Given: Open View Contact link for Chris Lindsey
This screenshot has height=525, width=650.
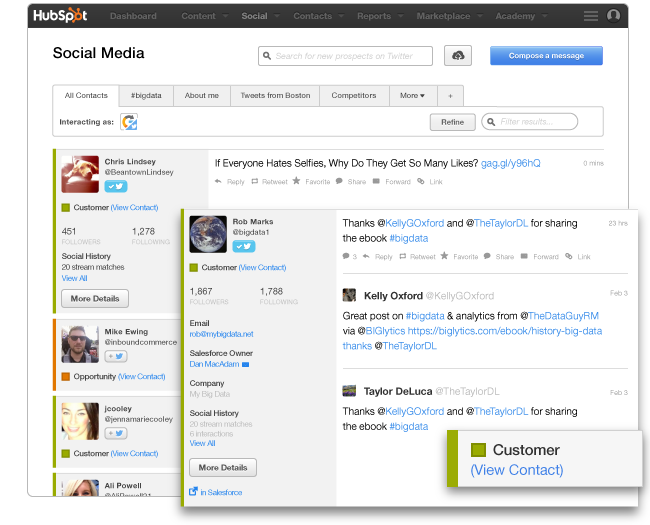Looking at the screenshot, I should pos(134,207).
